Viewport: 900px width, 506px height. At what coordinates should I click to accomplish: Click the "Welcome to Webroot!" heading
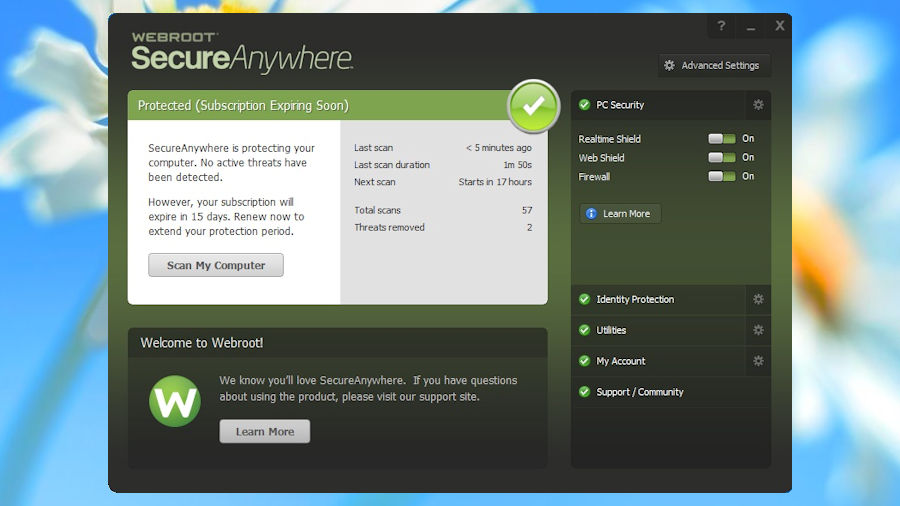click(202, 343)
